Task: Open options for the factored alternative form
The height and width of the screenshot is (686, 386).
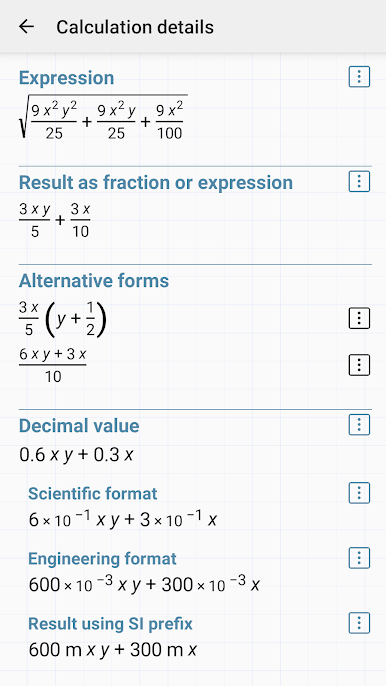Action: click(x=359, y=318)
